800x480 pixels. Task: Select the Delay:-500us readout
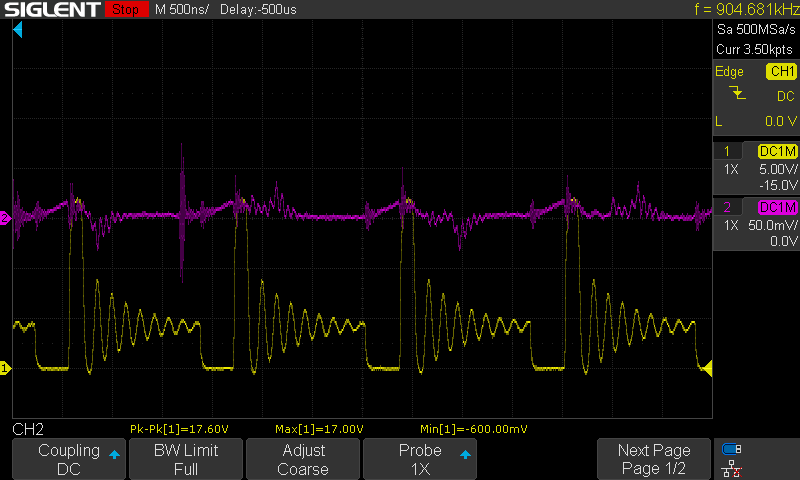tap(258, 9)
